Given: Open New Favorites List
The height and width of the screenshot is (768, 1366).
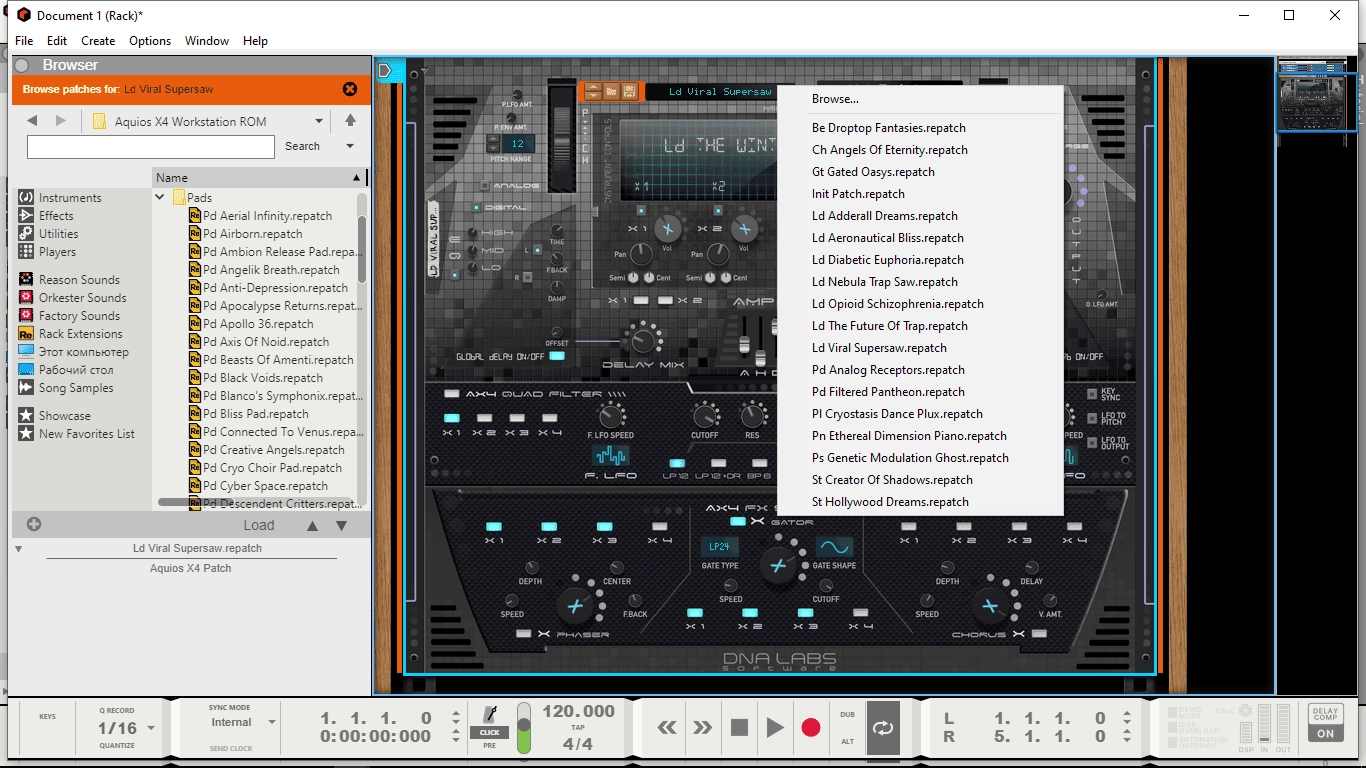Looking at the screenshot, I should [x=77, y=434].
